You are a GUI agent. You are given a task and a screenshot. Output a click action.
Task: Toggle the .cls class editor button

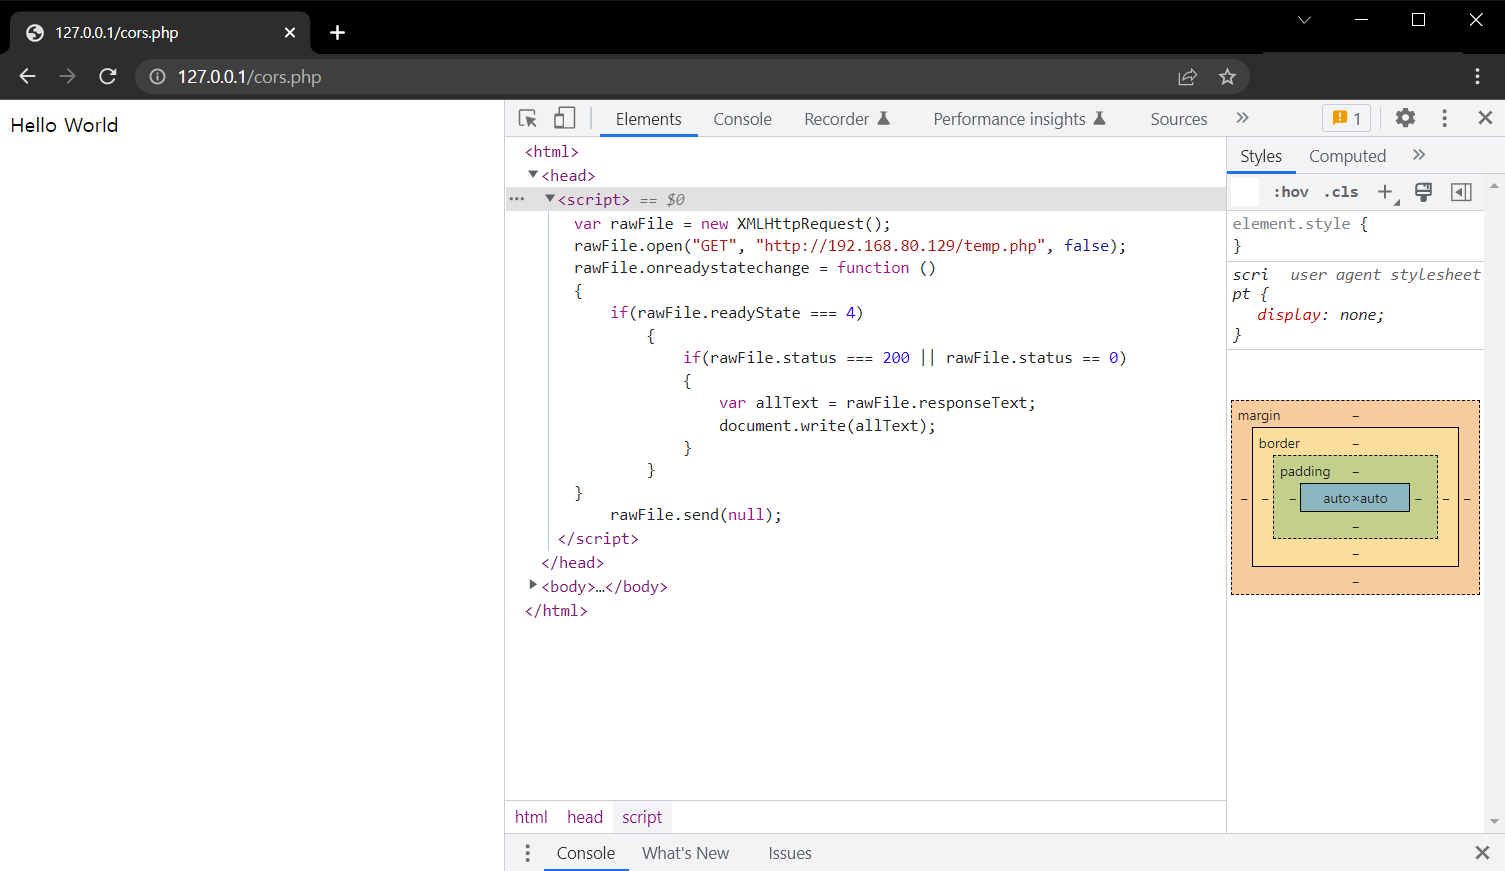point(1341,192)
